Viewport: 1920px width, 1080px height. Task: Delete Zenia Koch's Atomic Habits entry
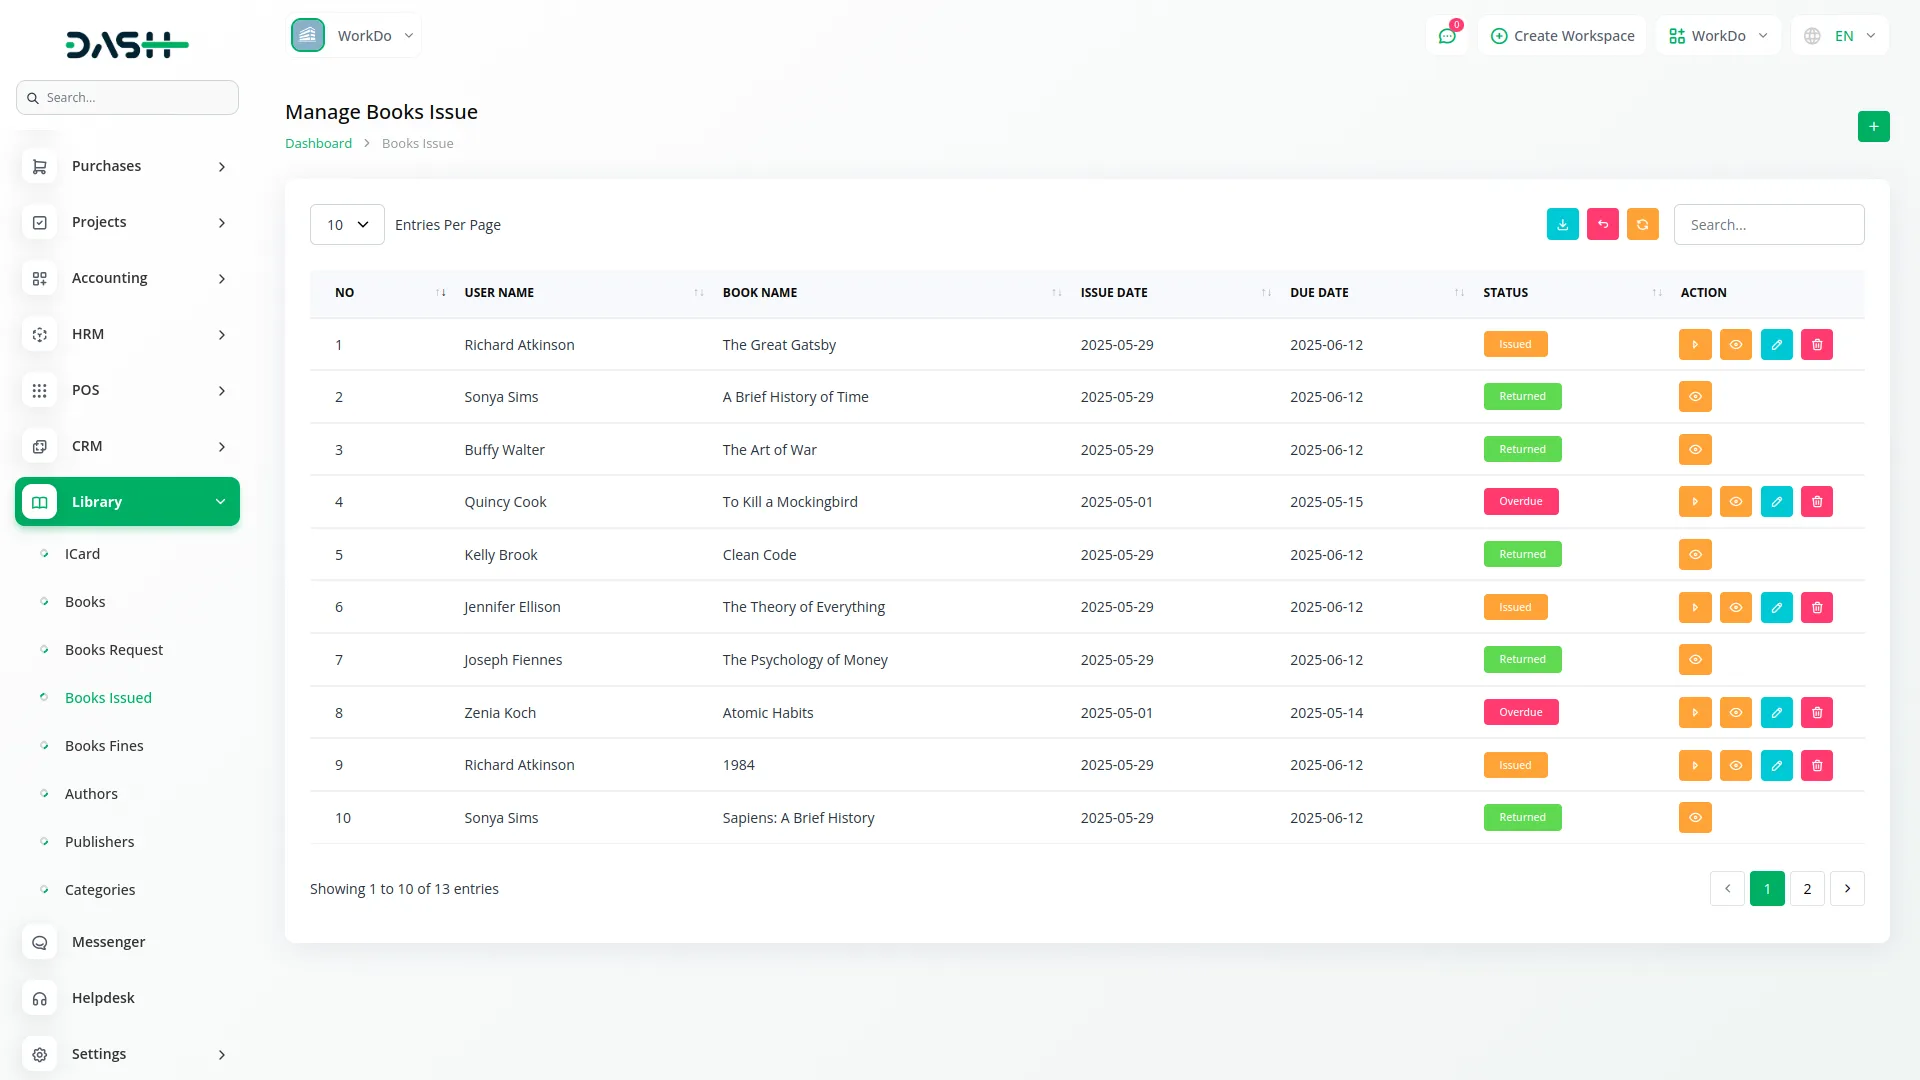pyautogui.click(x=1817, y=712)
